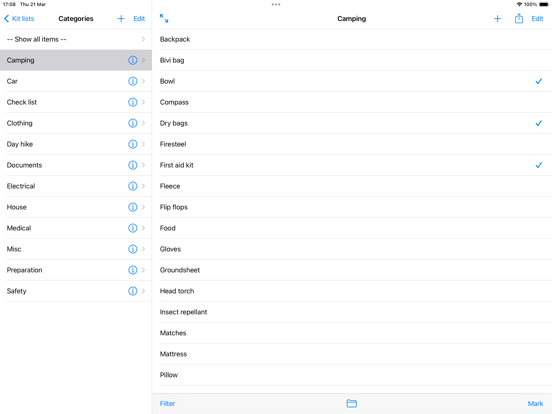Open info for Check list category
This screenshot has height=414, width=552.
coord(132,102)
